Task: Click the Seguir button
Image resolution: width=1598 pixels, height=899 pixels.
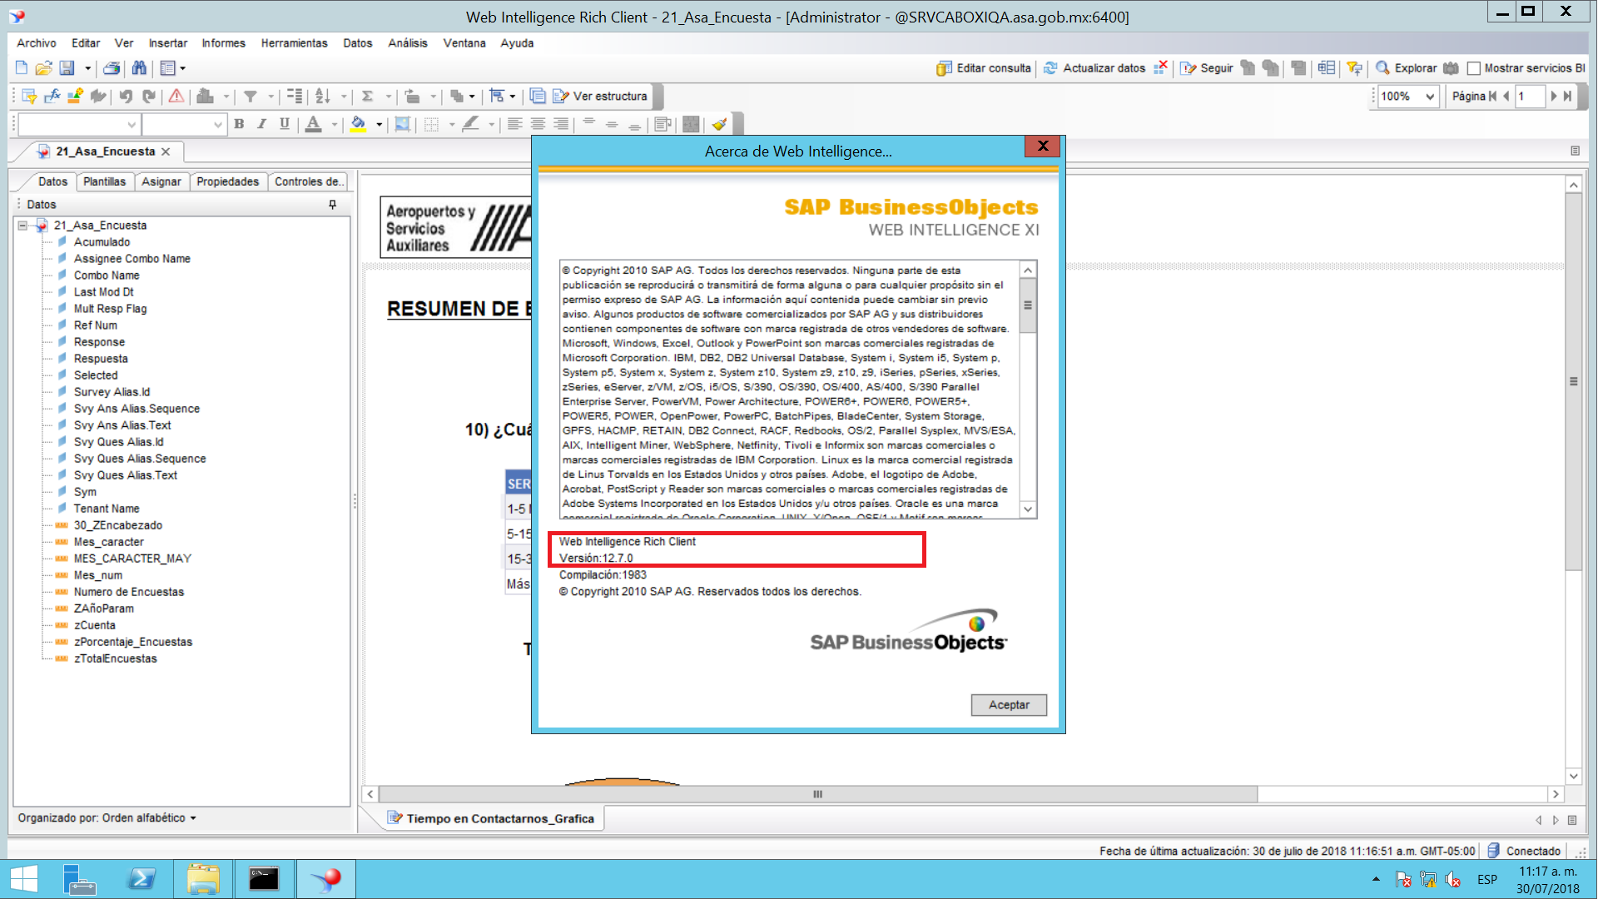Action: 1207,68
